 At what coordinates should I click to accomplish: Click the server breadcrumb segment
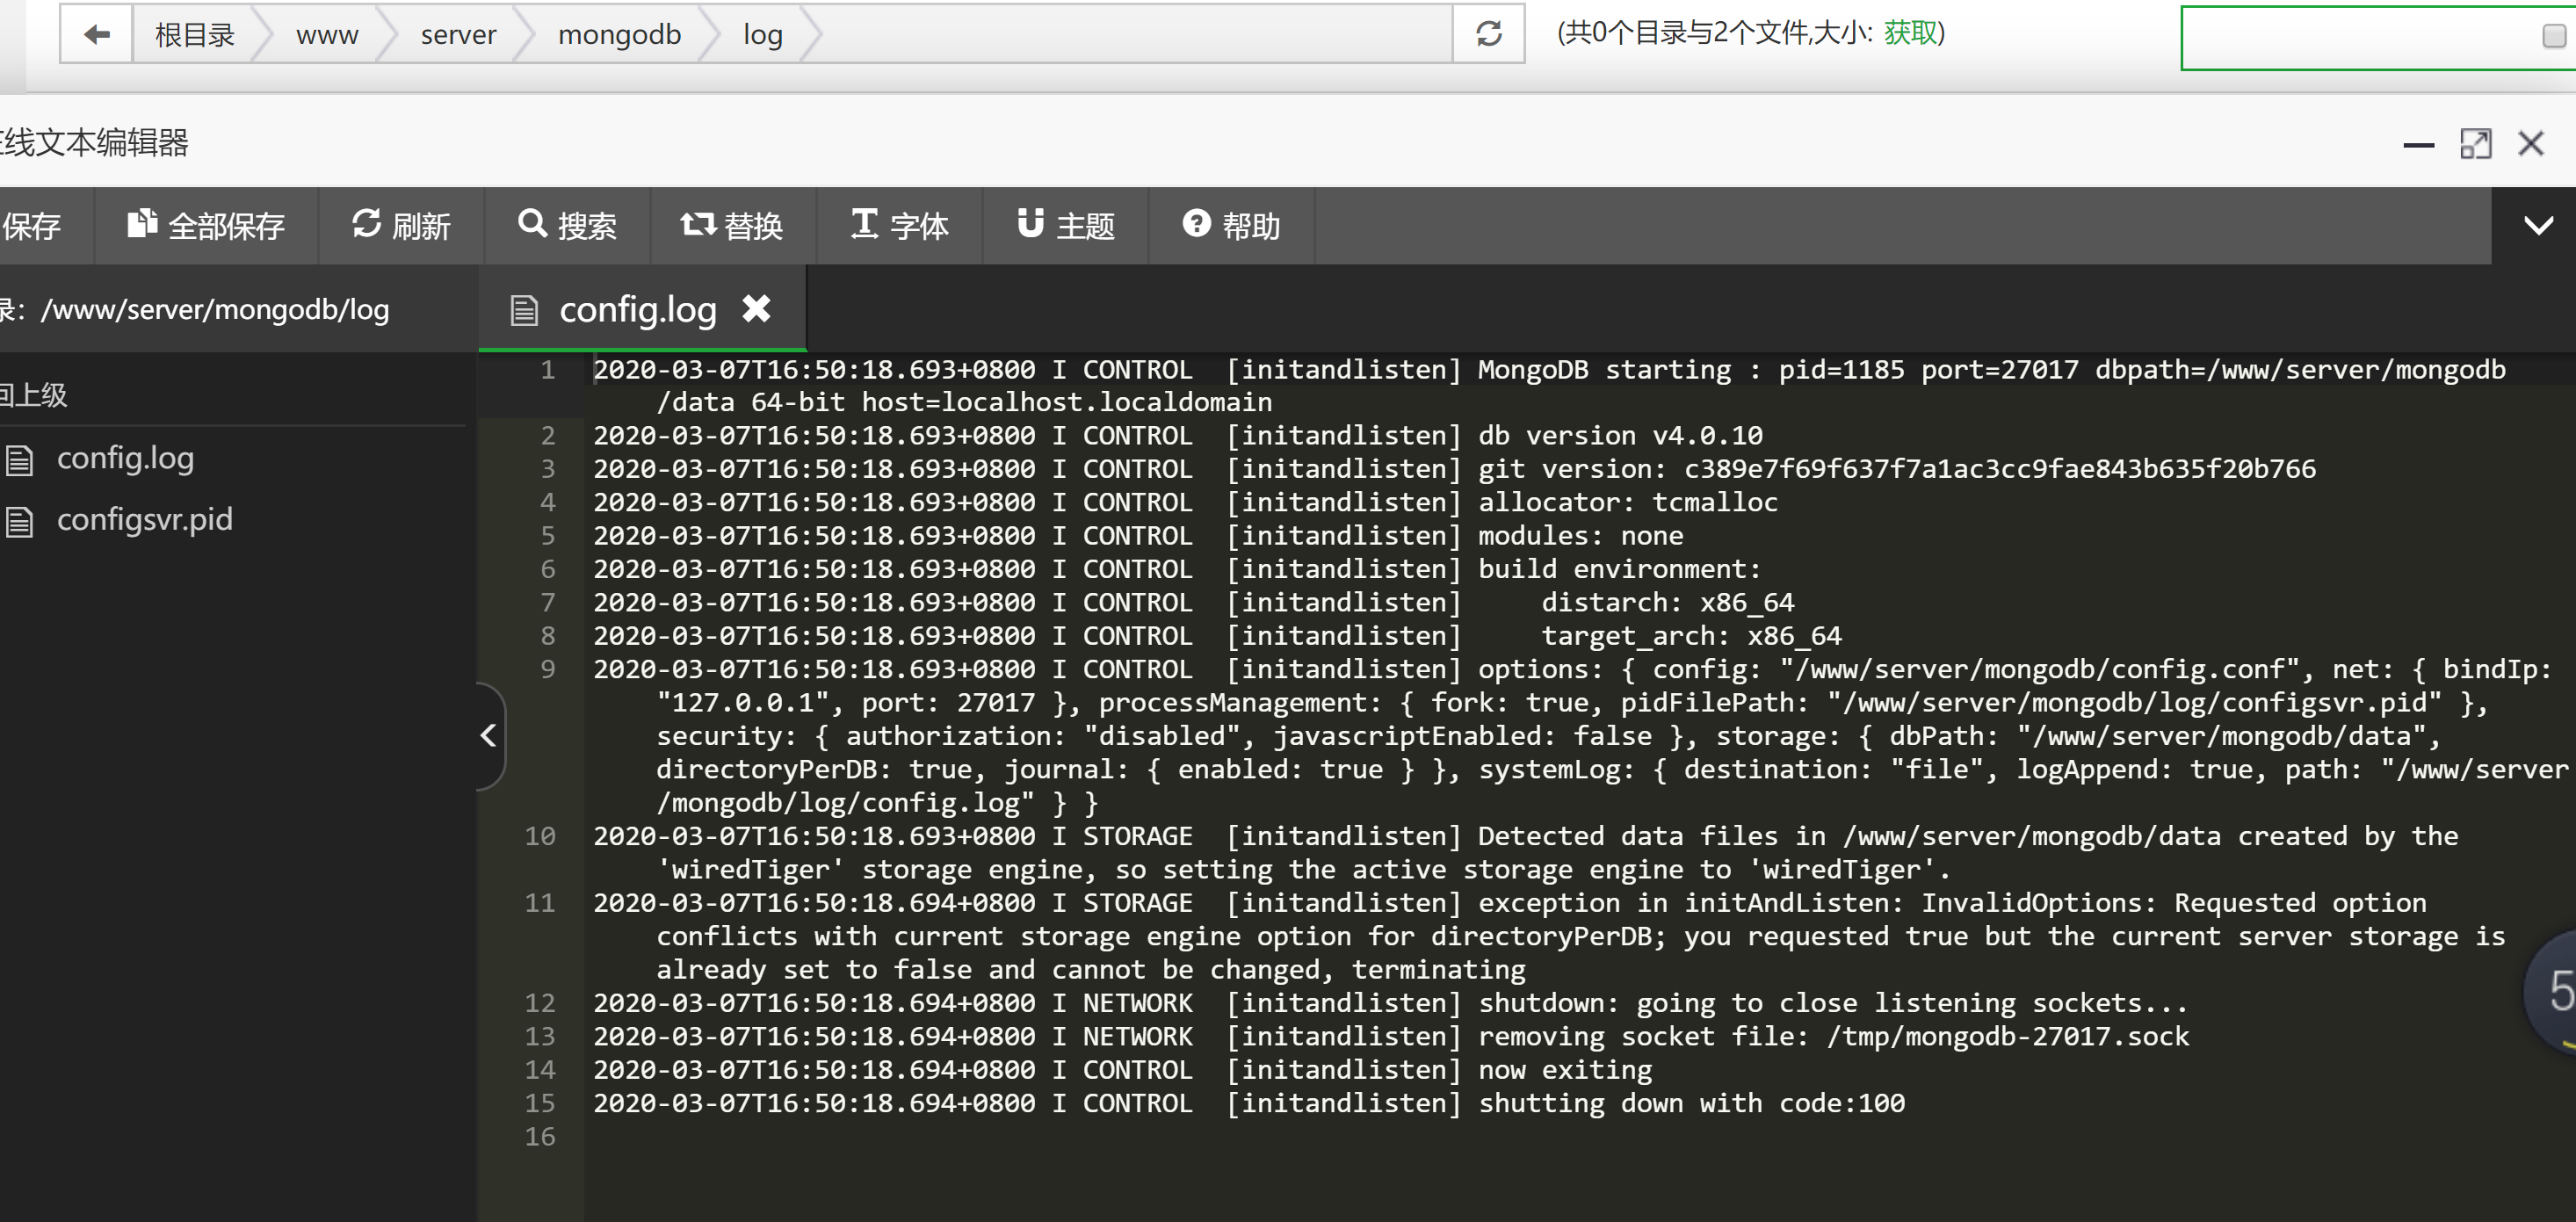457,35
